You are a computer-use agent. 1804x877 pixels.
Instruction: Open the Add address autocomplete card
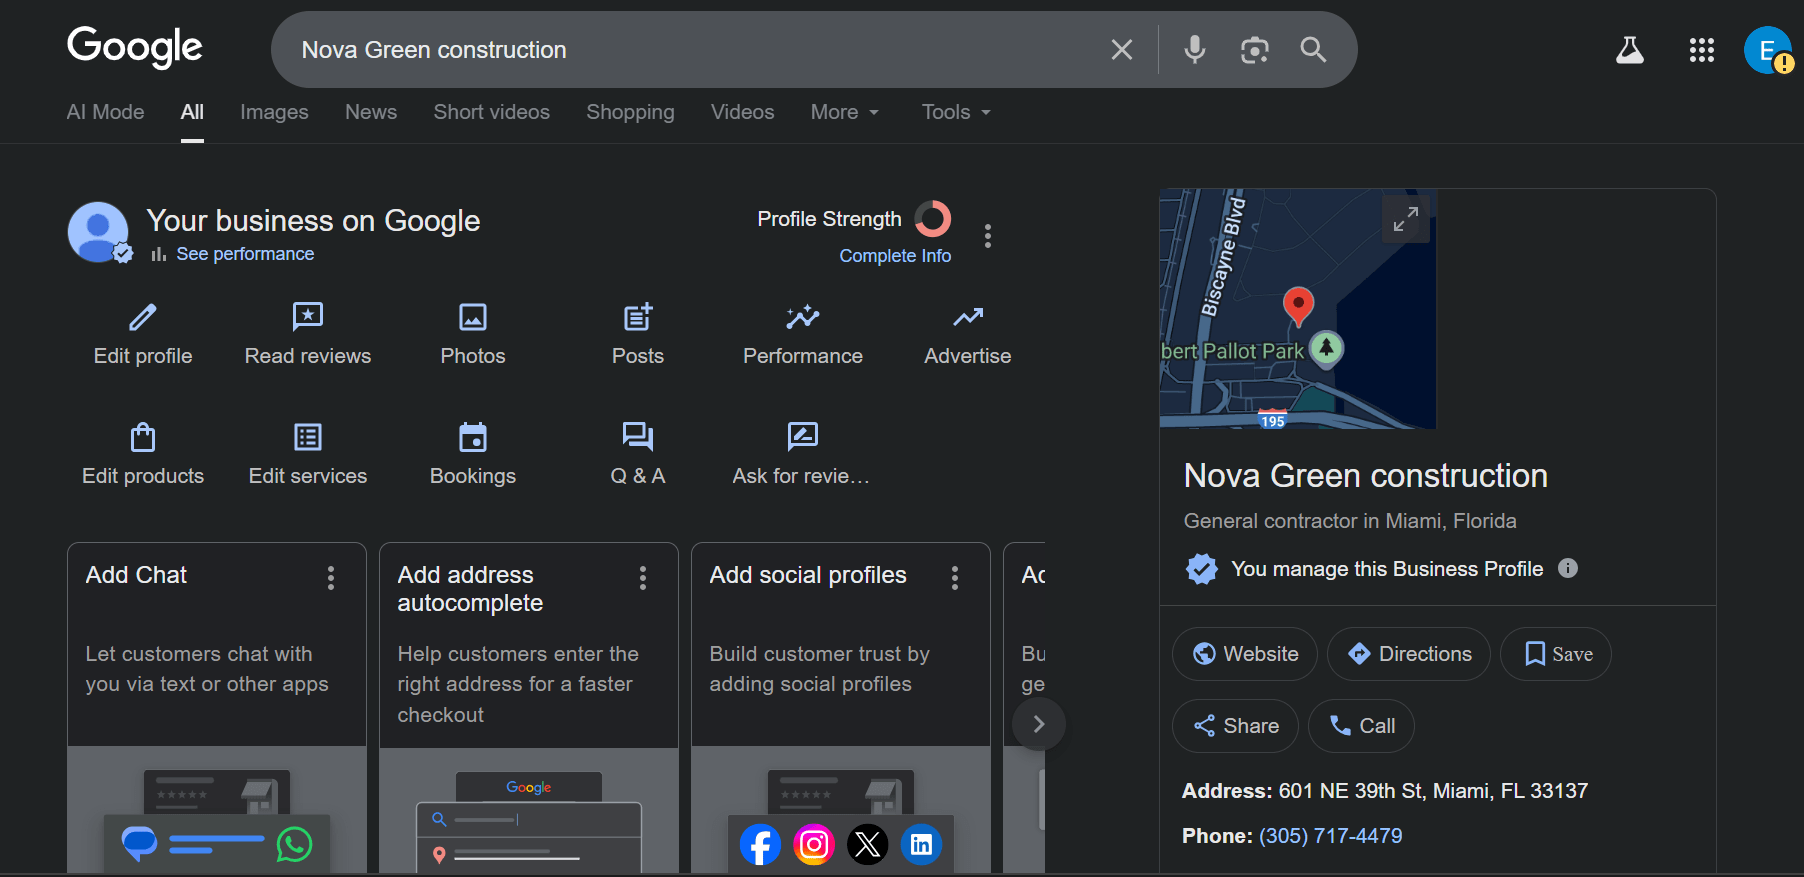529,708
